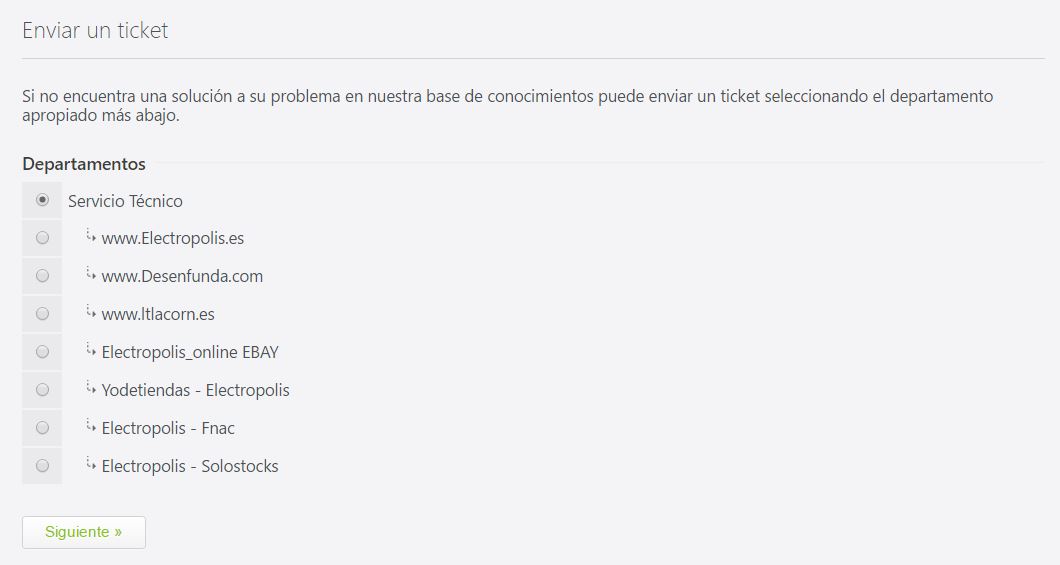Click the sub-department arrow icon beside www.Electropolis.es
Screen dimensions: 1060x565
coord(91,237)
